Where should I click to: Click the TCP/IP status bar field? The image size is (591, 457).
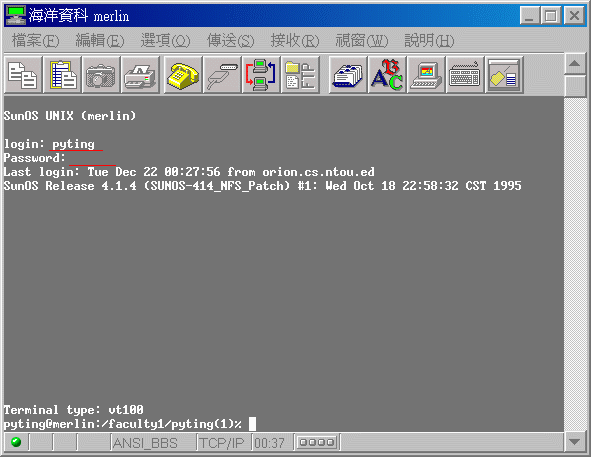(223, 442)
